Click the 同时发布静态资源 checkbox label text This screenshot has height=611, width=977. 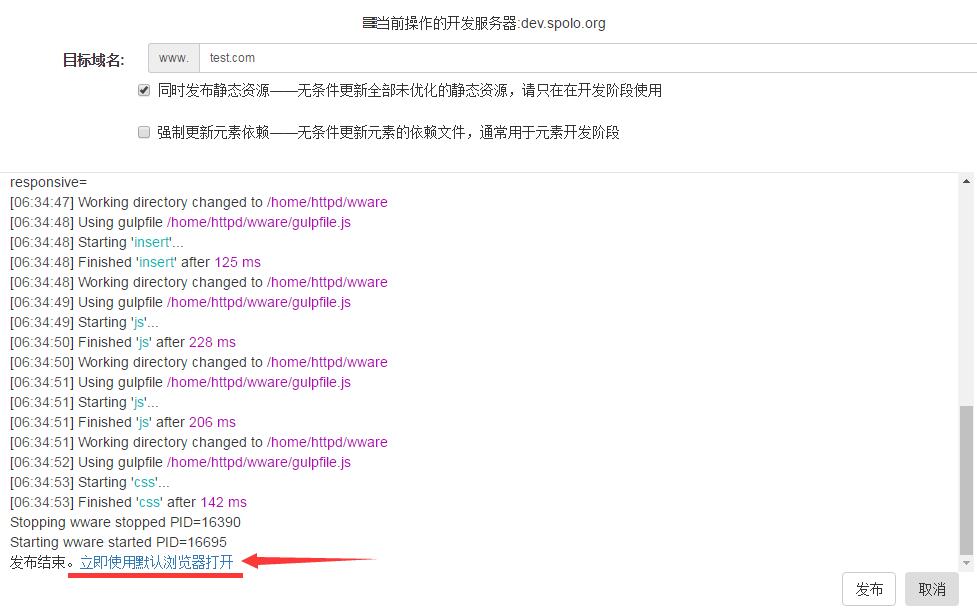coord(409,90)
